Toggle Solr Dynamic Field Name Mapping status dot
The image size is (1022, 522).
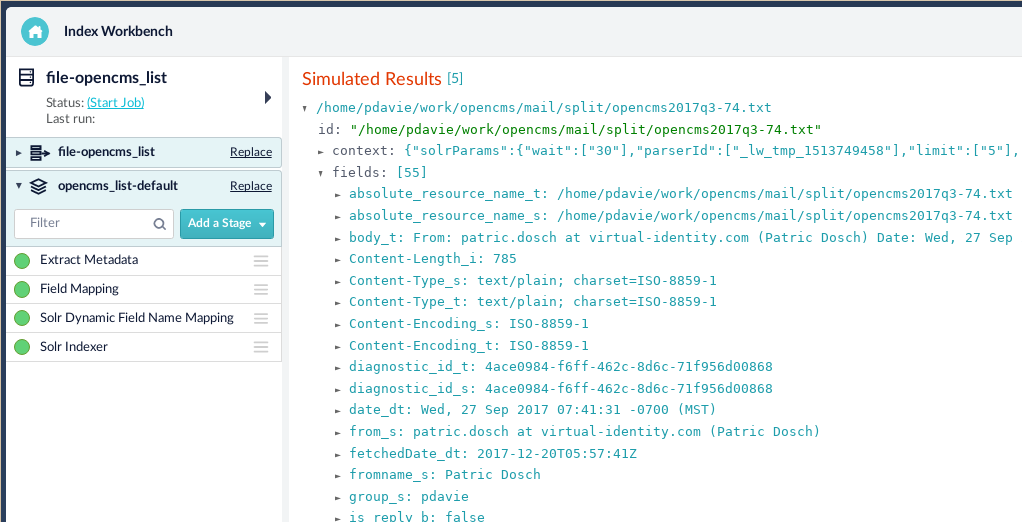click(x=22, y=318)
